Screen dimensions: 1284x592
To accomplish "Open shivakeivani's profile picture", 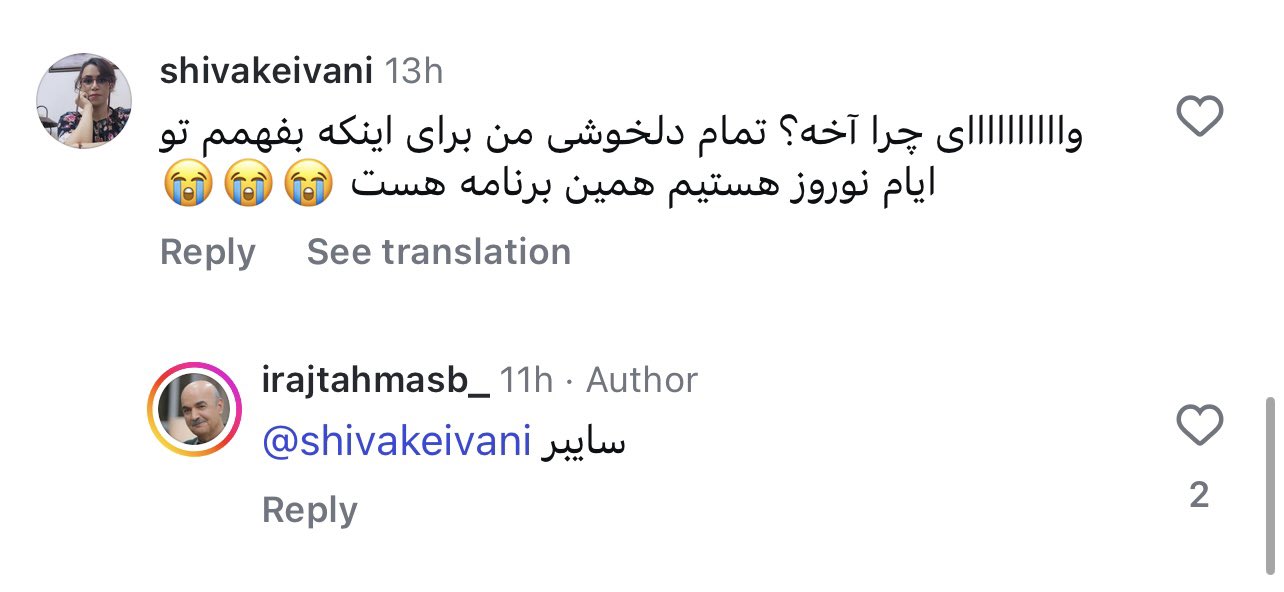I will (84, 100).
